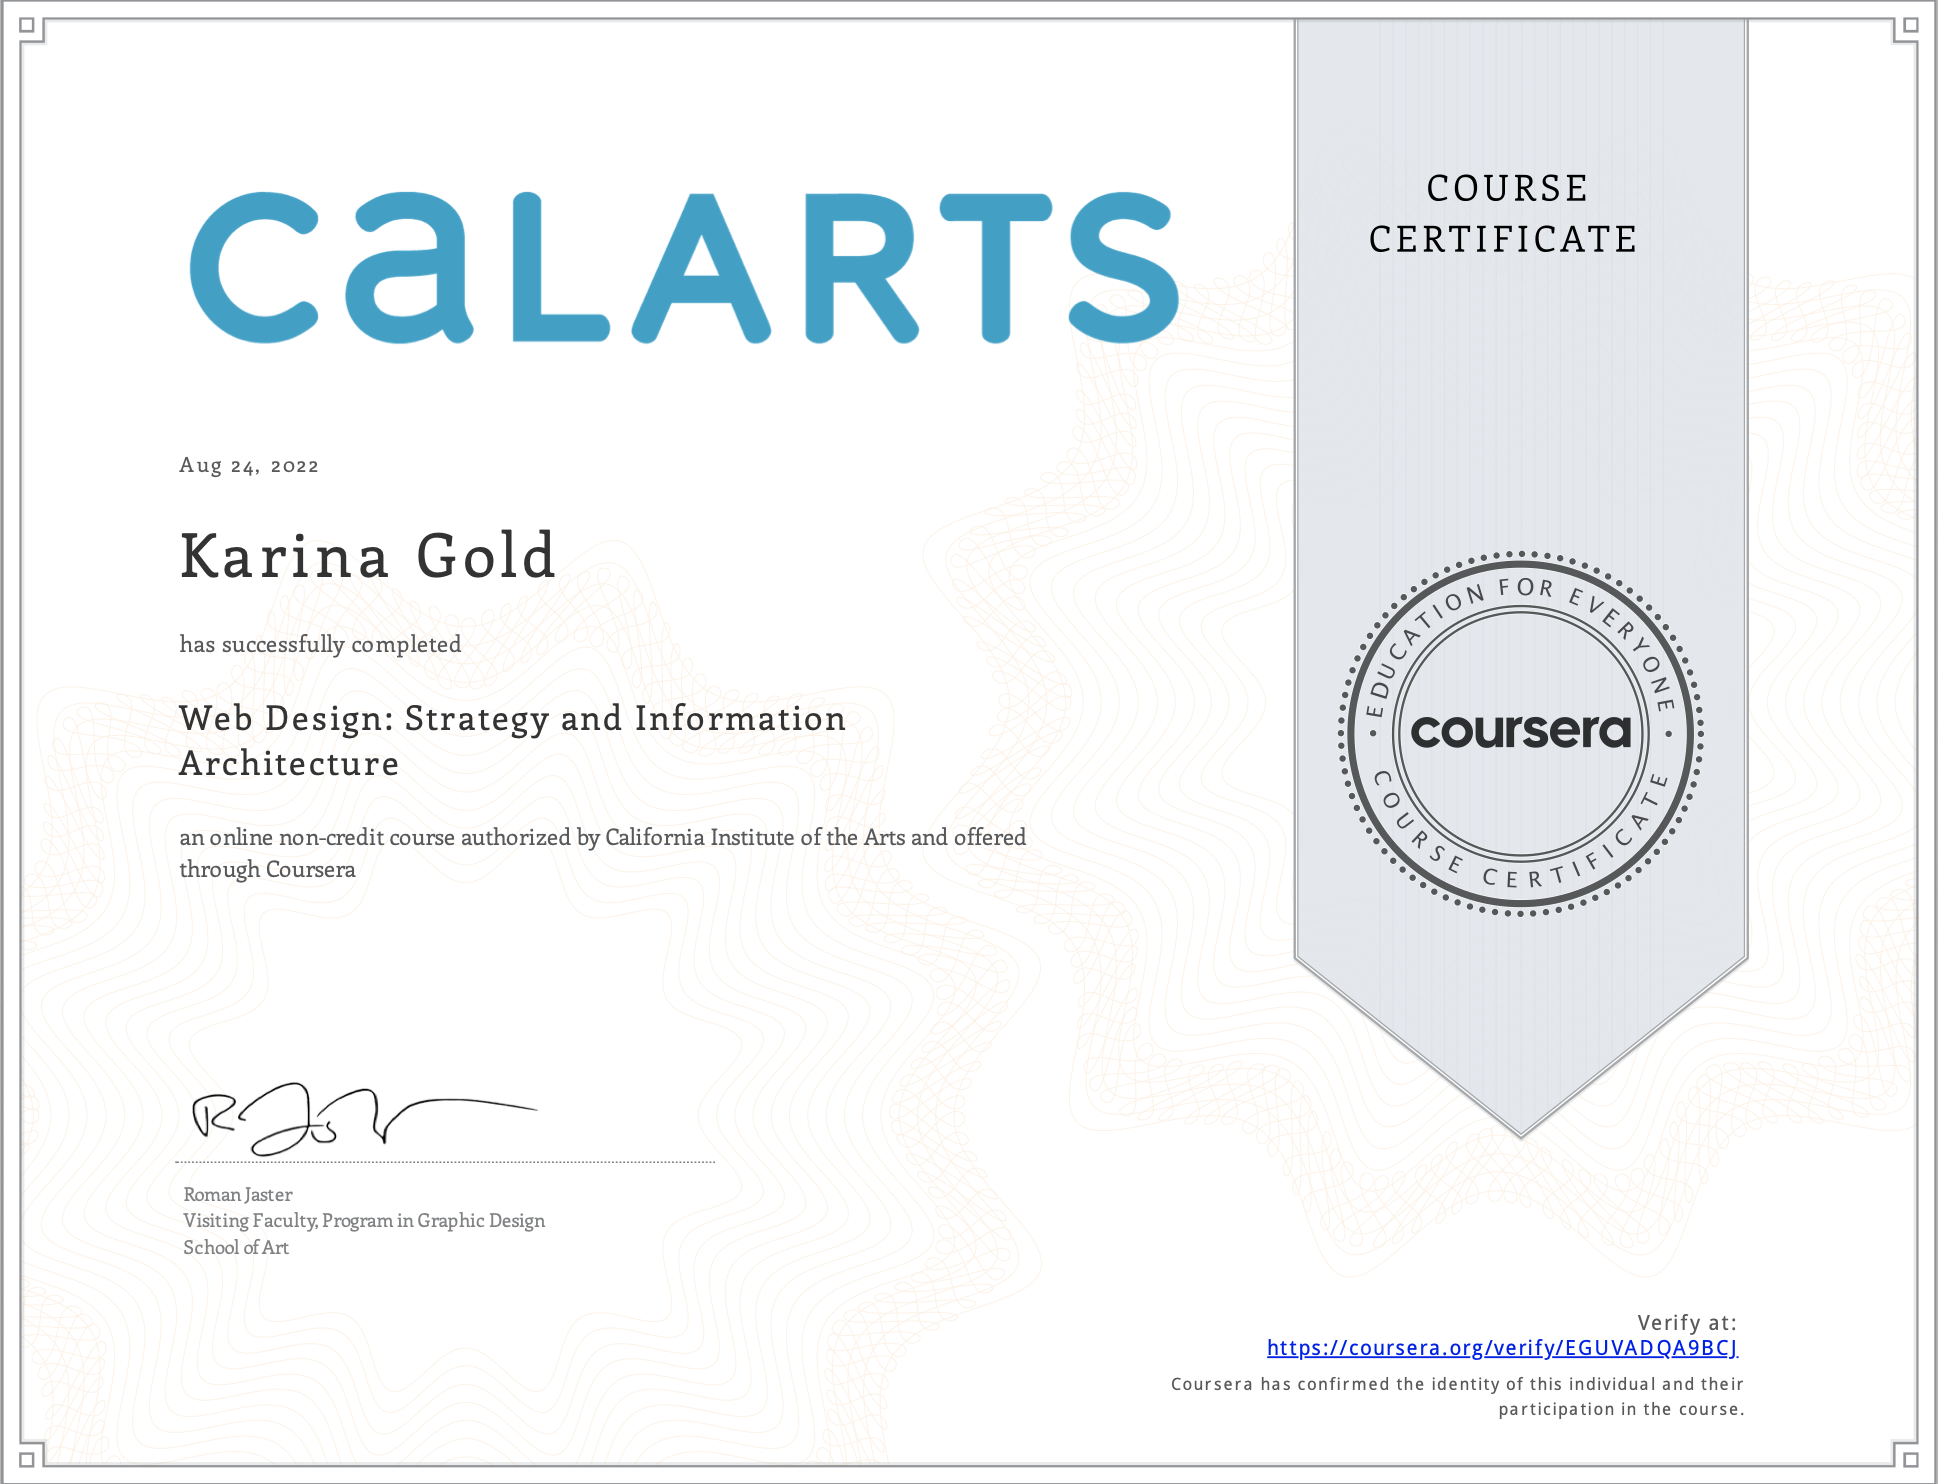Click the Coursera seal emblem
The height and width of the screenshot is (1484, 1938).
point(1520,733)
